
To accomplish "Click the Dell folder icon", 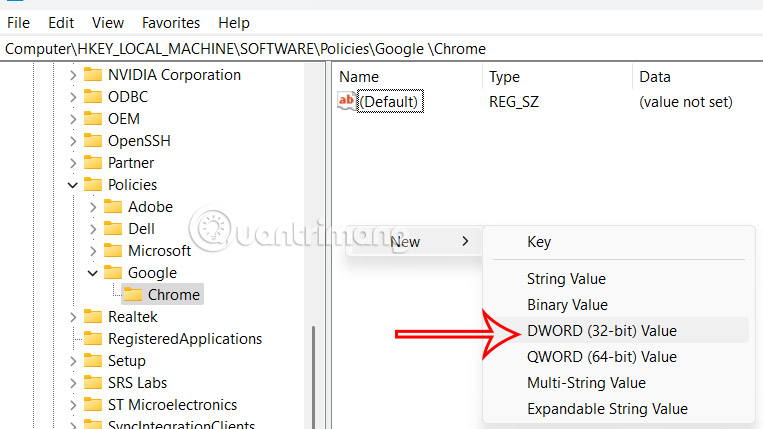I will tap(113, 228).
